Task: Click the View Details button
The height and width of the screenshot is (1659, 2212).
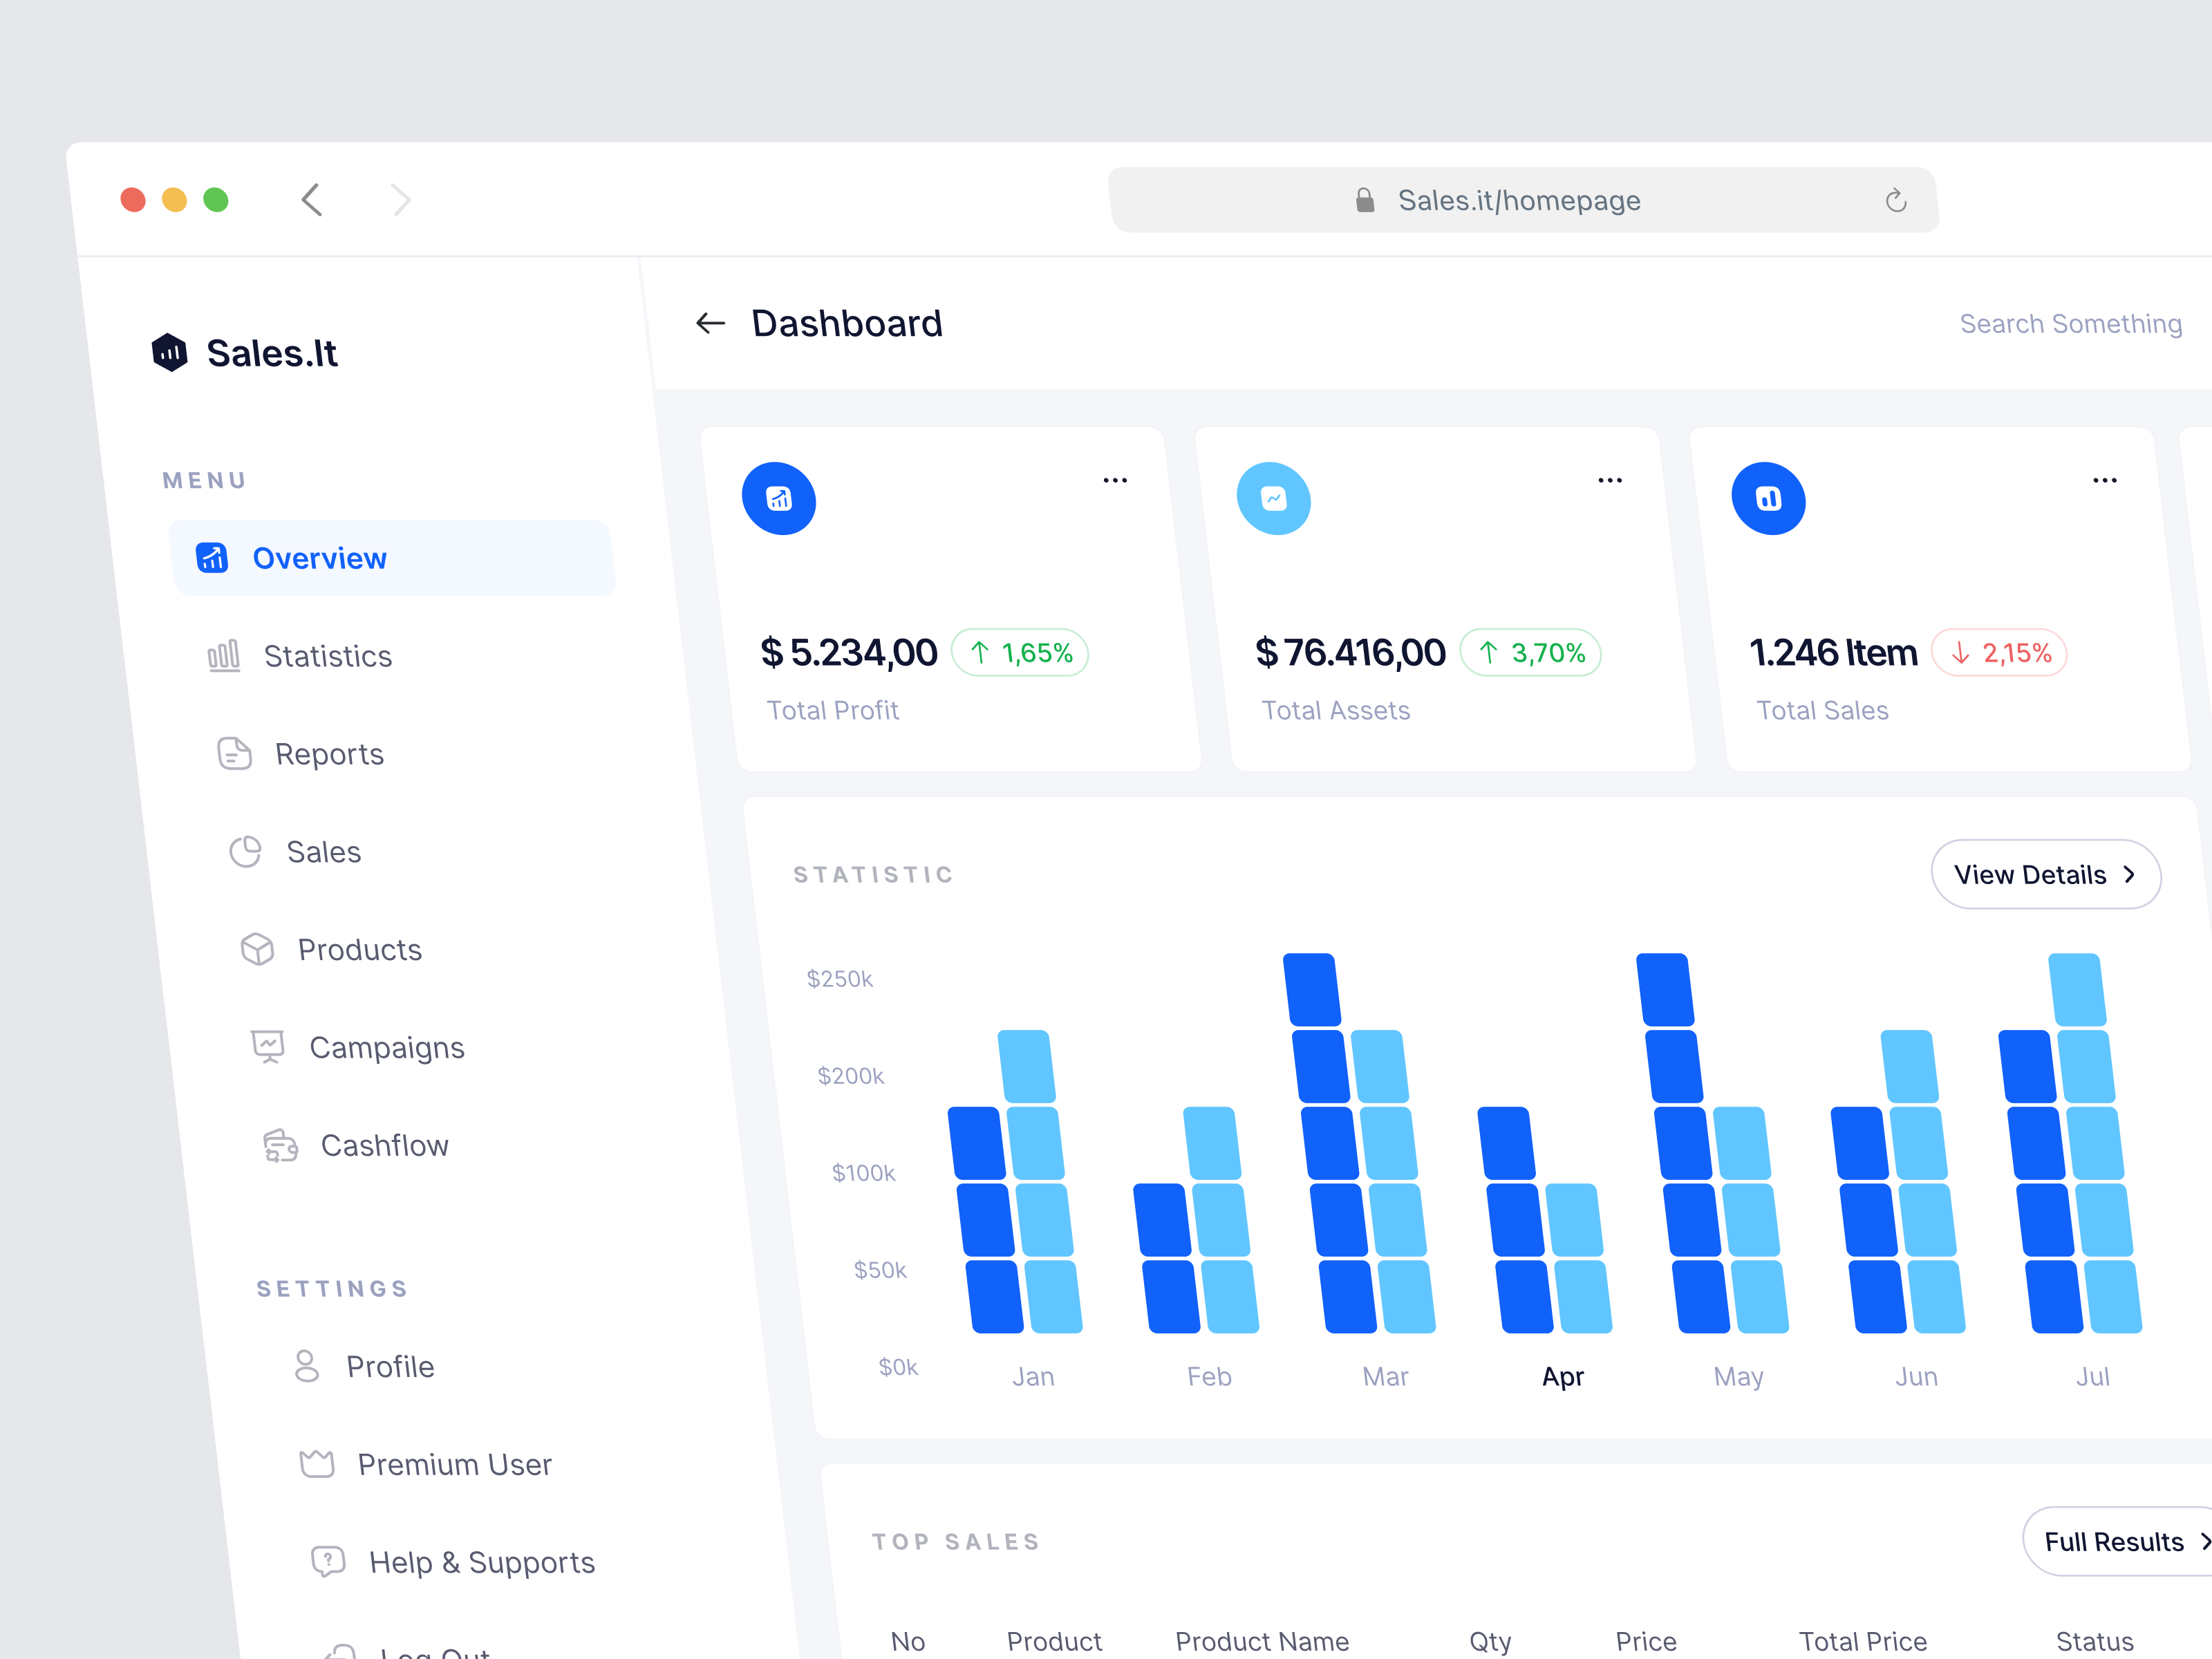Action: pos(2045,874)
